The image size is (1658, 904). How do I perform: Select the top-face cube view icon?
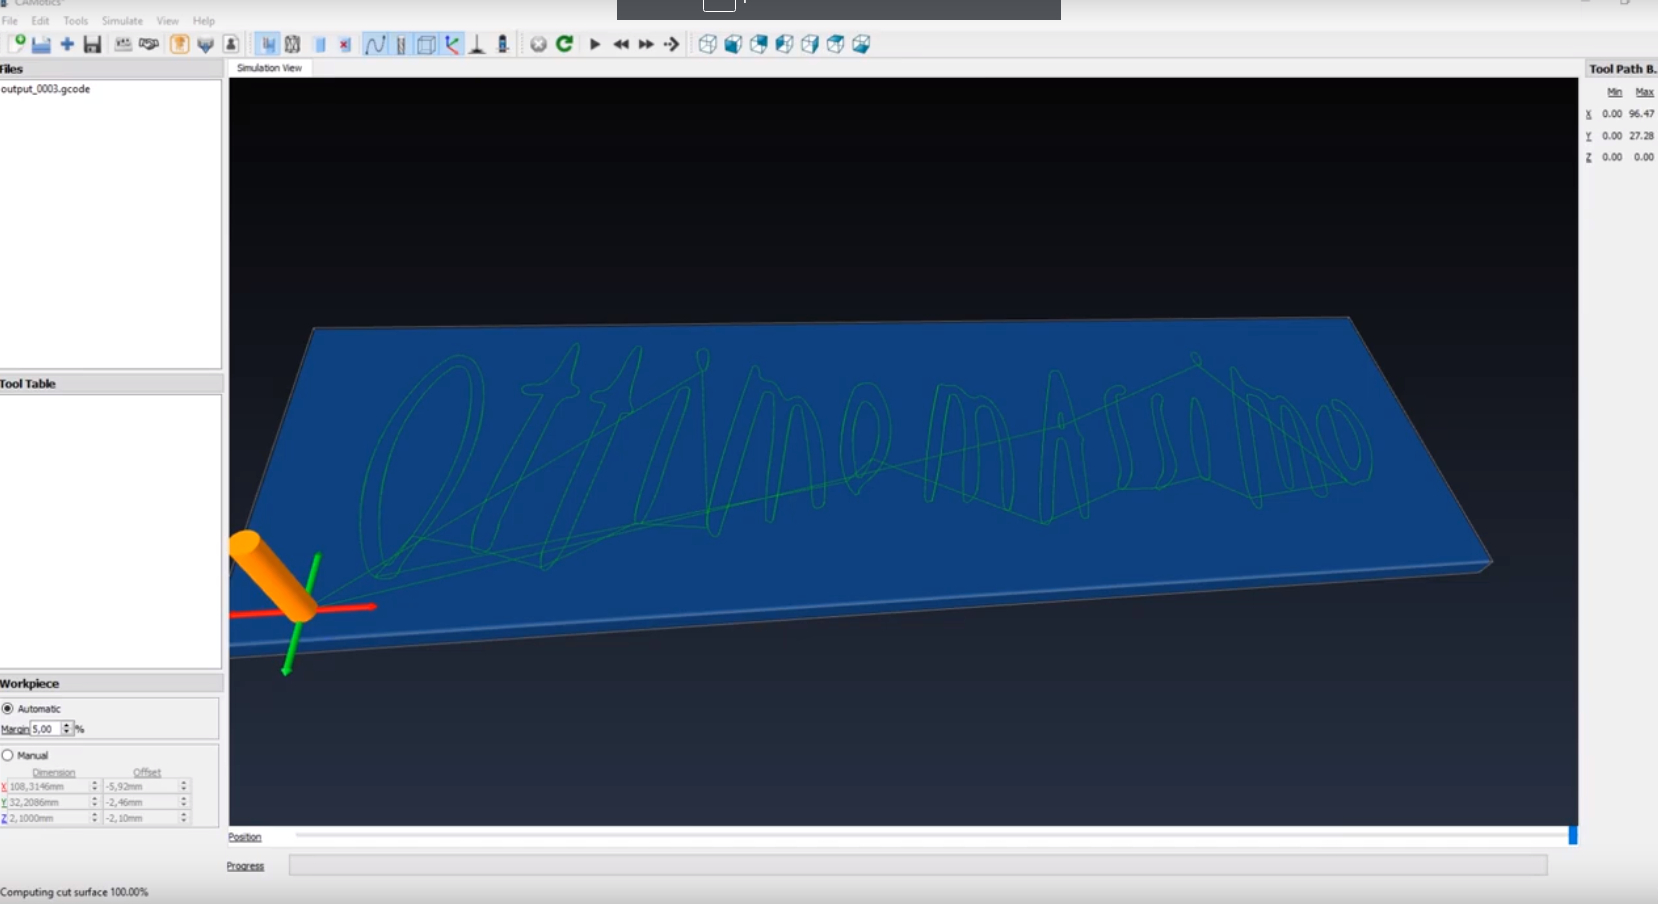835,44
